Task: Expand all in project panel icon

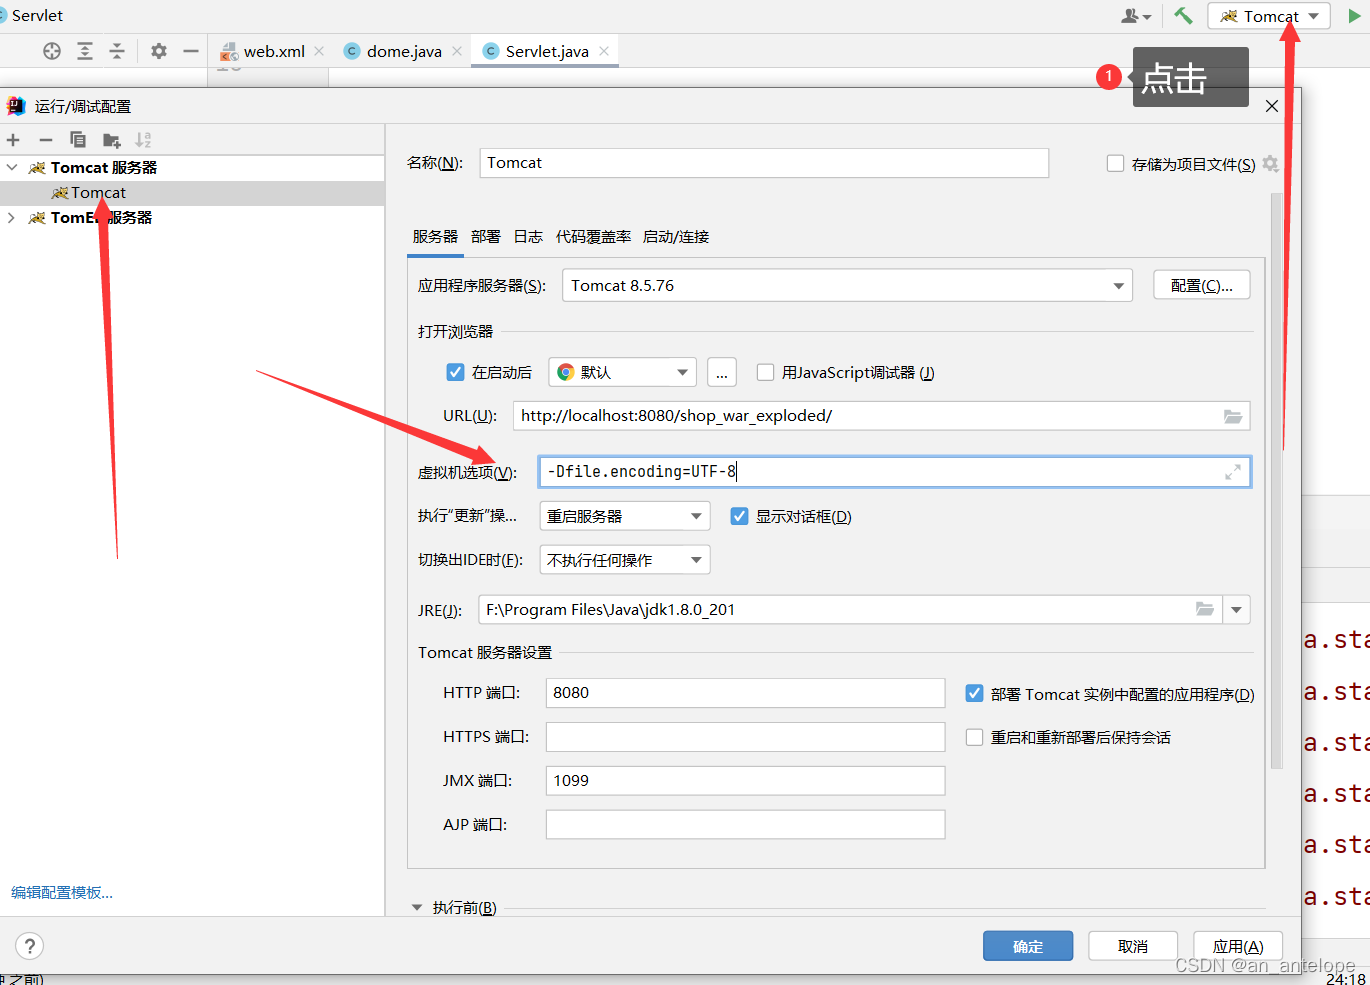Action: click(x=85, y=51)
